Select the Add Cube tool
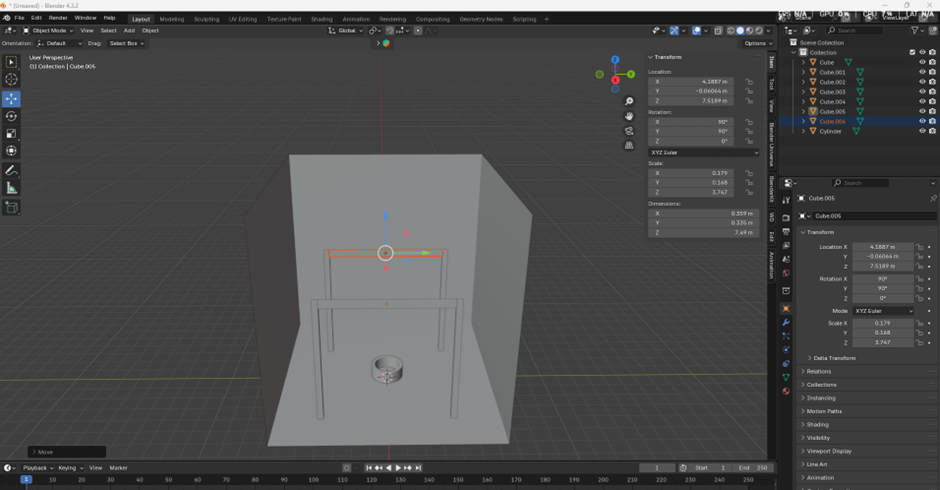The image size is (940, 490). click(x=11, y=208)
